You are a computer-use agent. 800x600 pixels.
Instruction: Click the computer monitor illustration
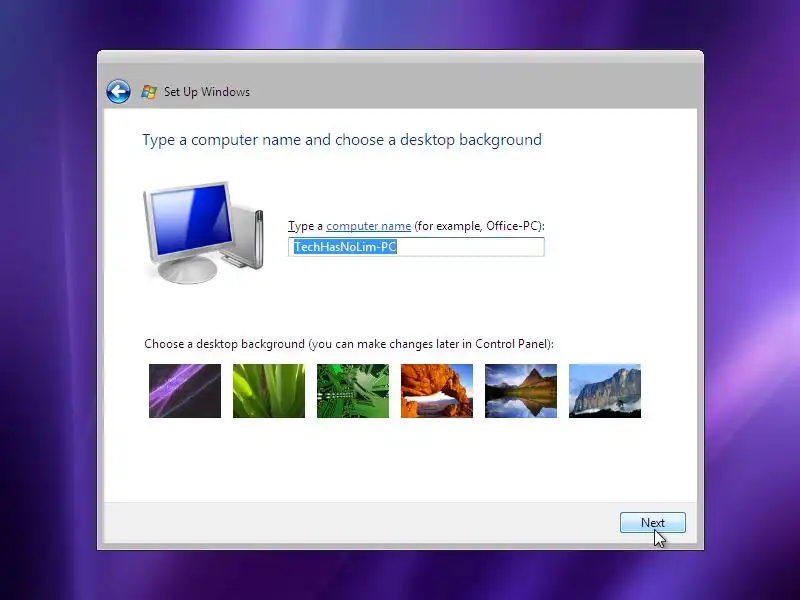[x=204, y=232]
